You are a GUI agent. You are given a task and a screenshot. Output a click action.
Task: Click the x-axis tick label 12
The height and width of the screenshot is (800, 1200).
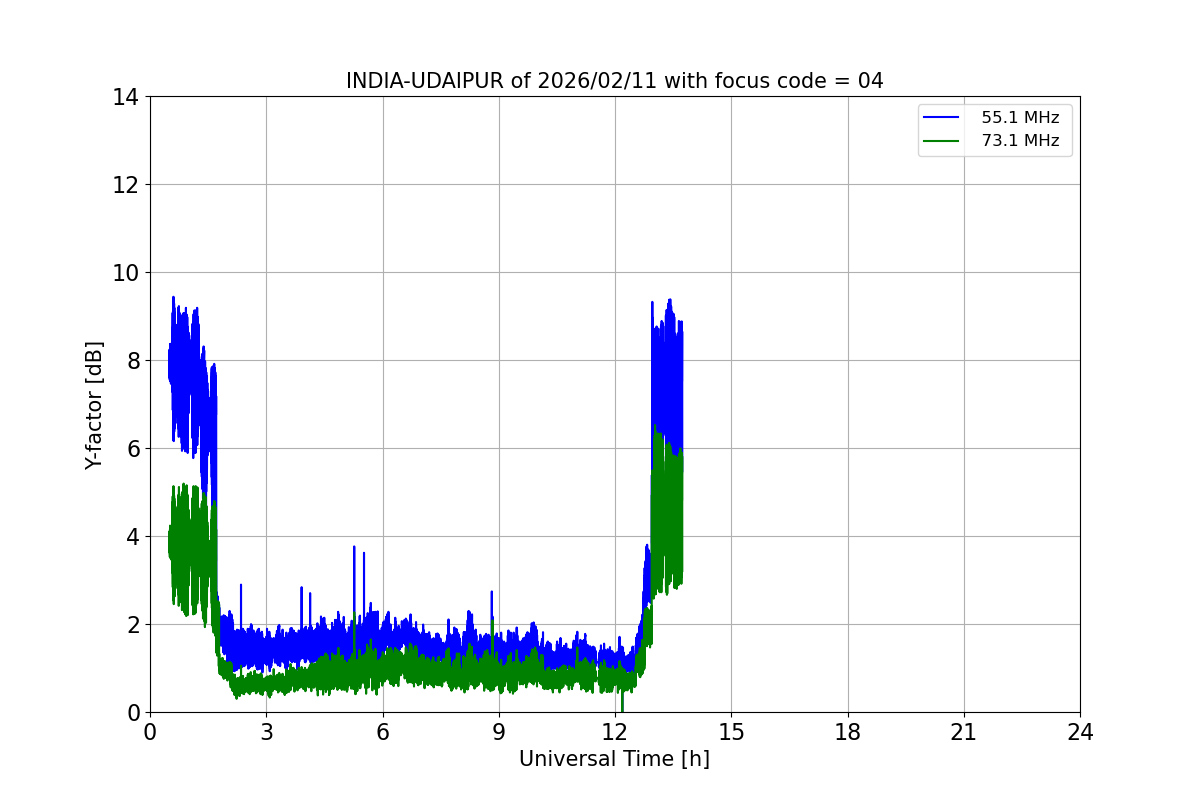coord(615,732)
